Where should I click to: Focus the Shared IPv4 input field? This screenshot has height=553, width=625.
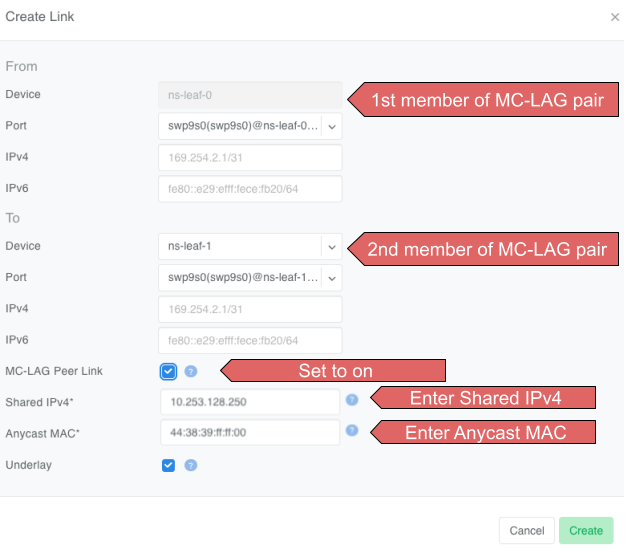(250, 402)
